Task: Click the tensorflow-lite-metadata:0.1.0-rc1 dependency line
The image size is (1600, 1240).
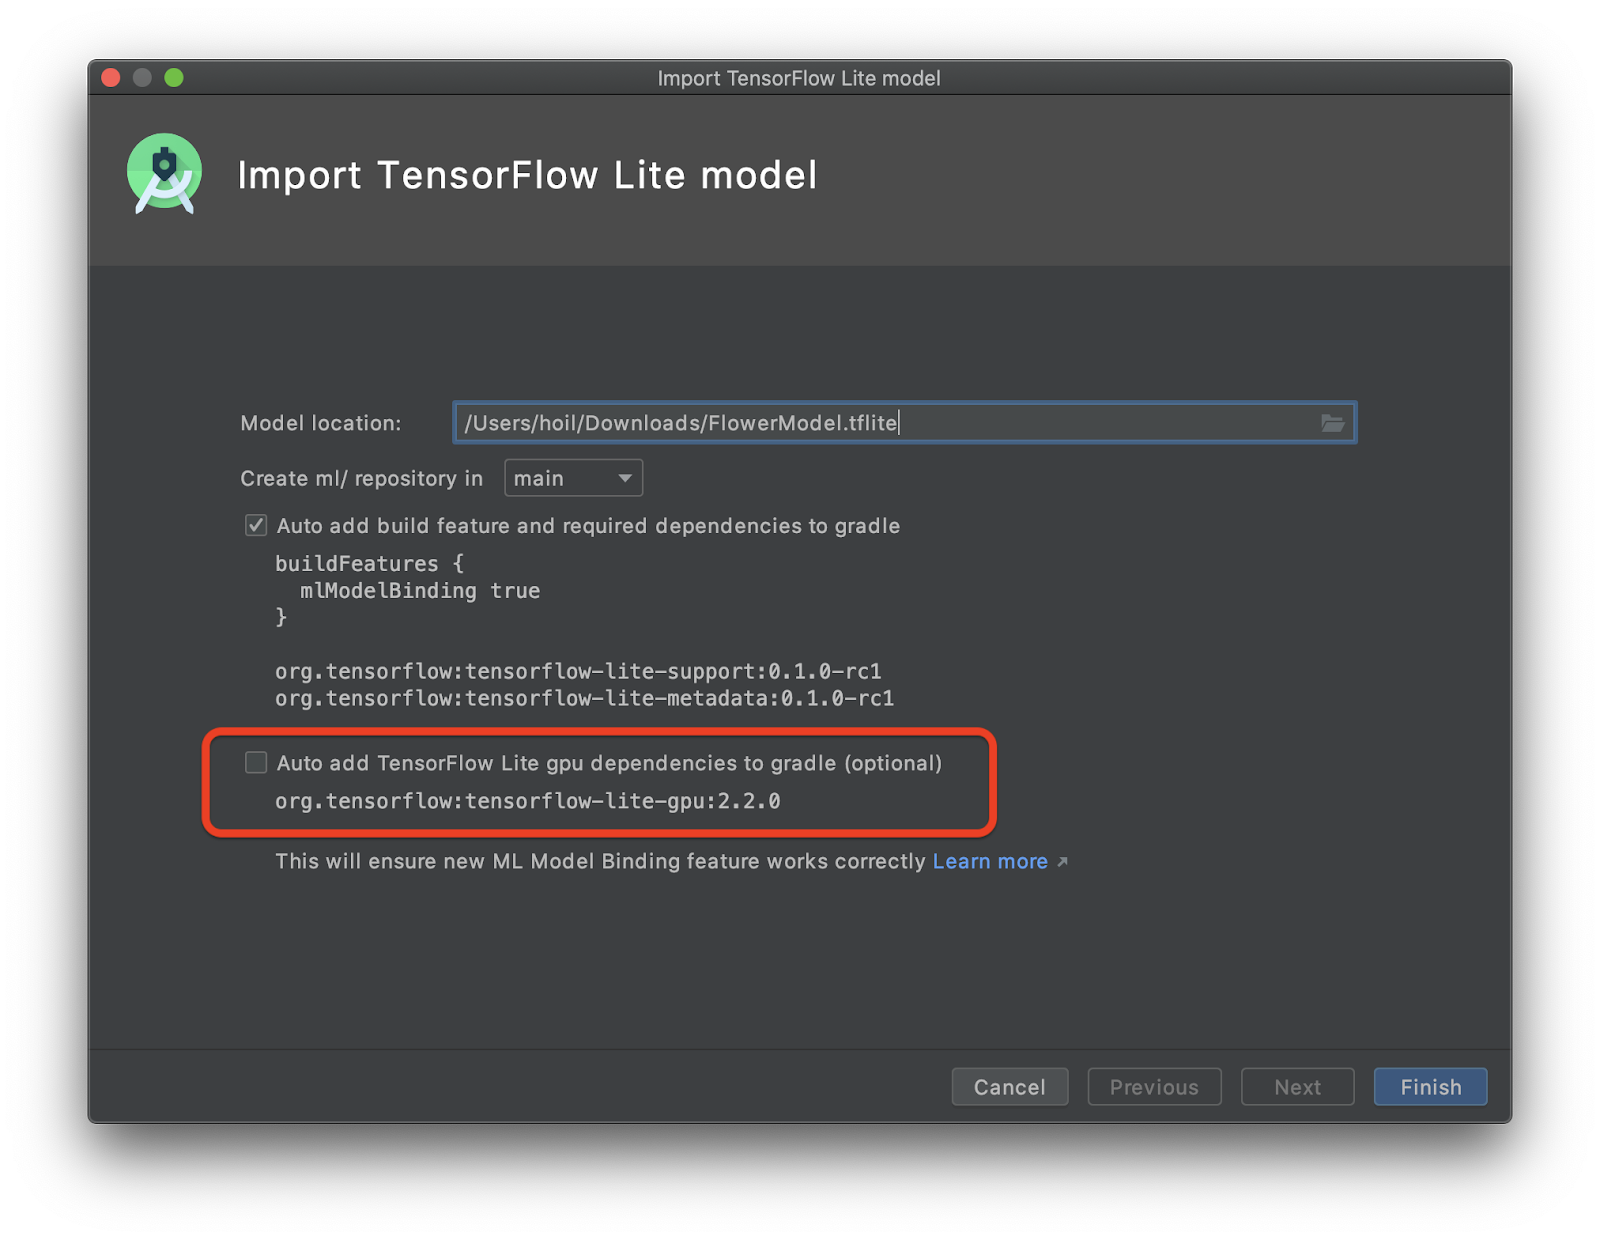Action: point(584,698)
